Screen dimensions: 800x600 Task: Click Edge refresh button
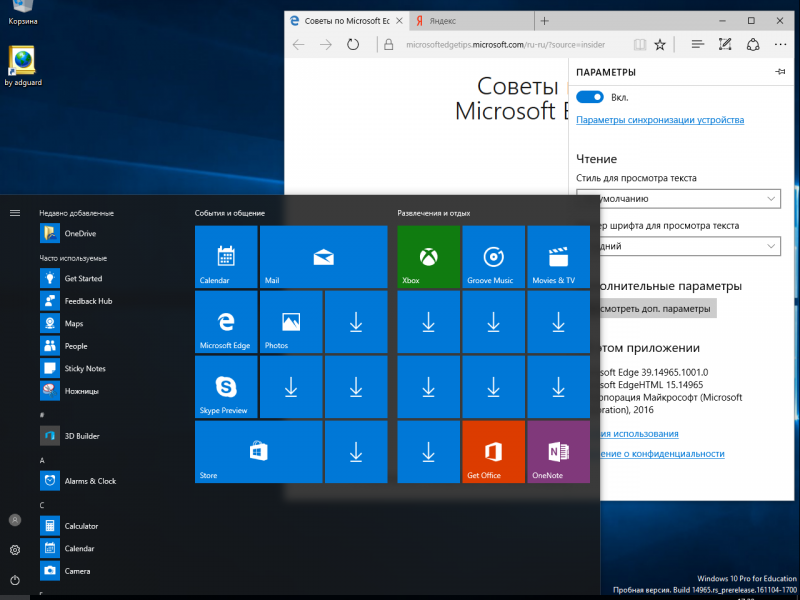[x=353, y=45]
